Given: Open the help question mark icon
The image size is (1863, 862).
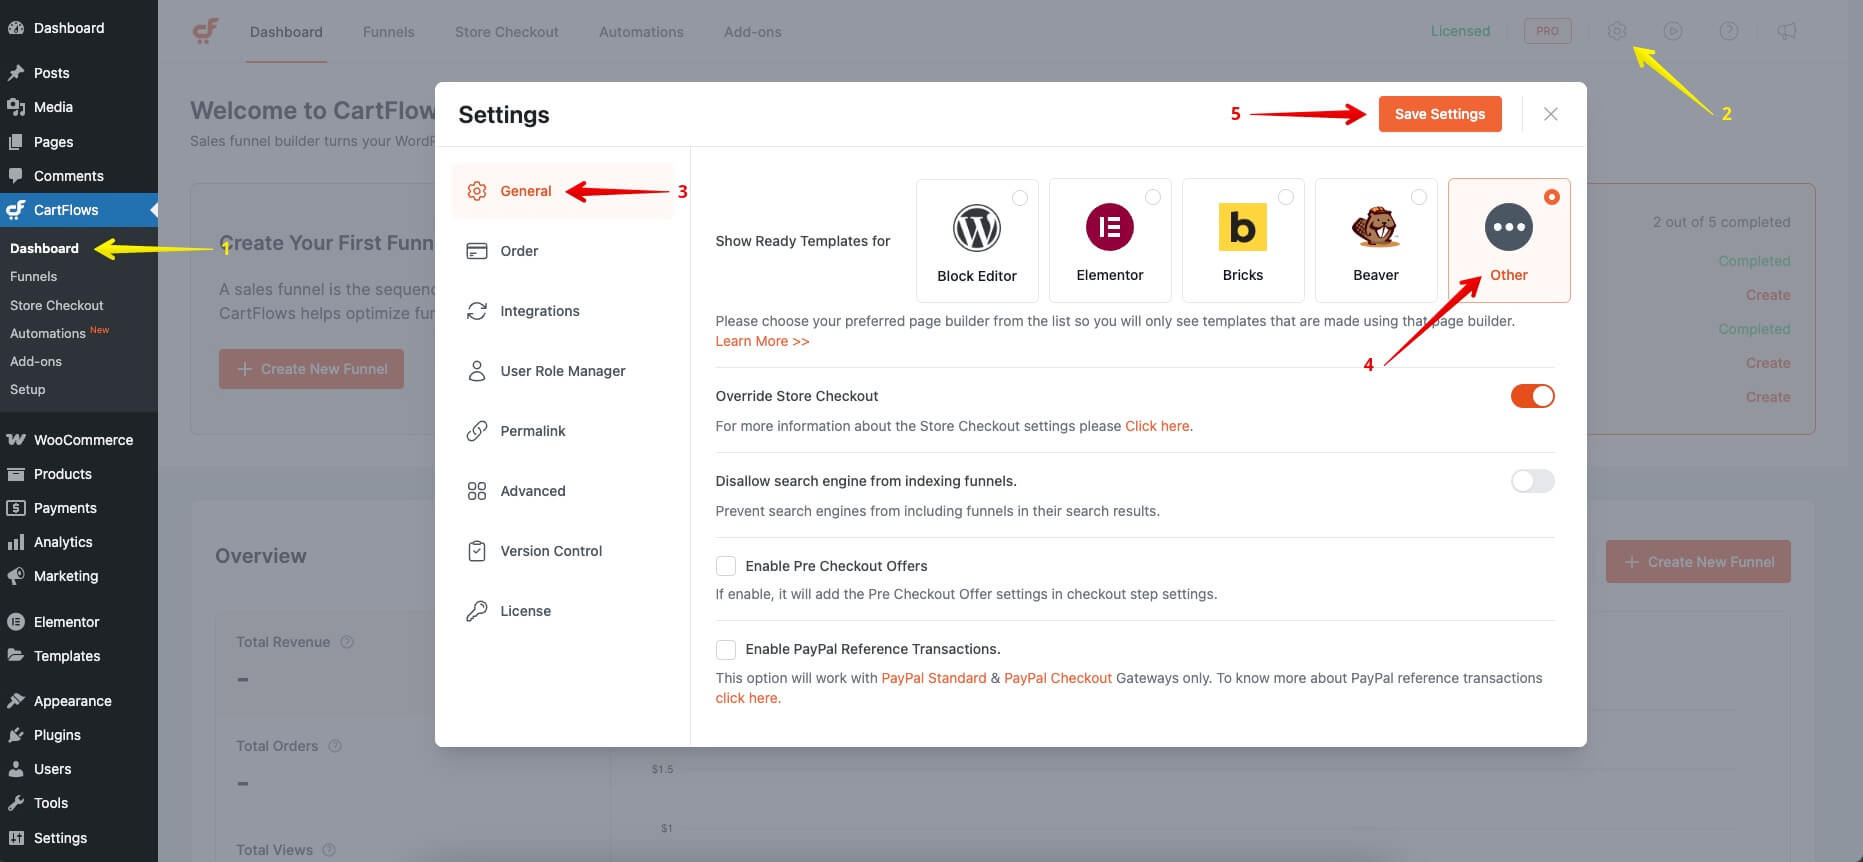Looking at the screenshot, I should 1729,31.
